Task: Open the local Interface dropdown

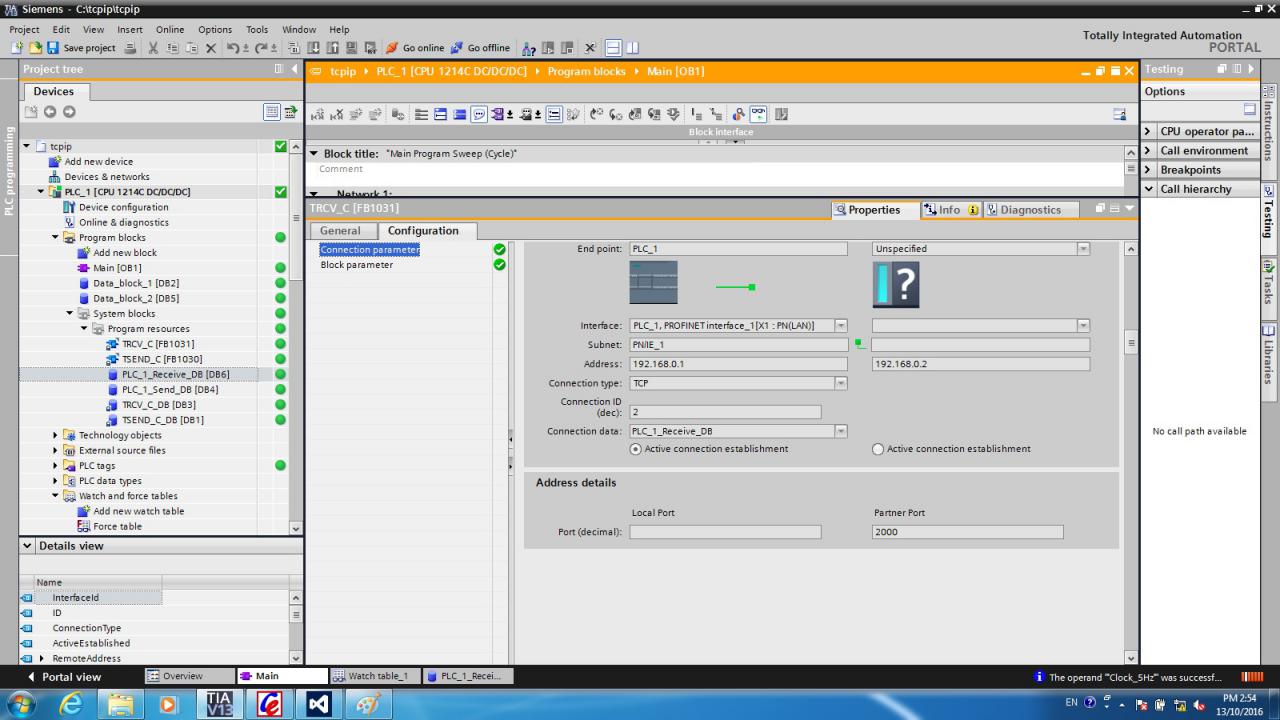Action: [841, 326]
